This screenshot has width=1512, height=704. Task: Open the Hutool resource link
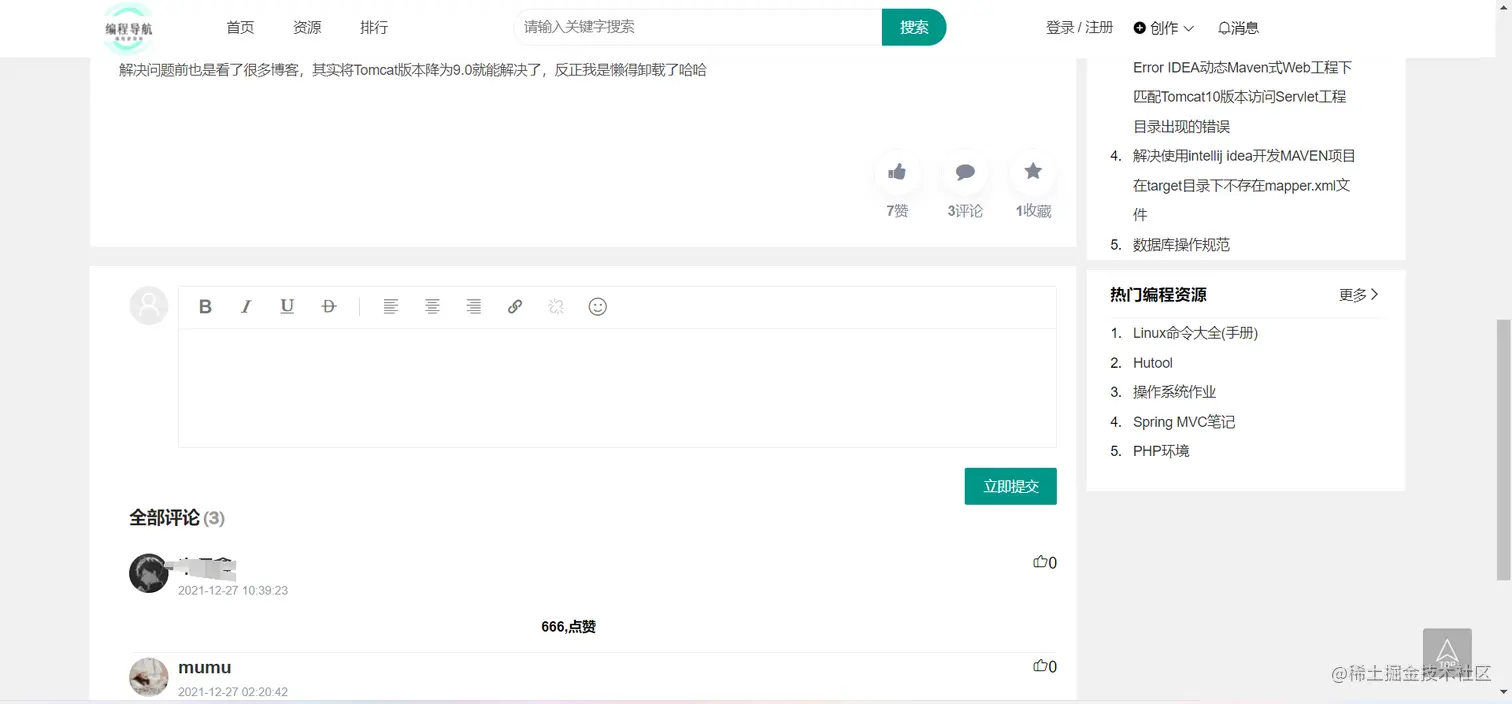coord(1153,363)
